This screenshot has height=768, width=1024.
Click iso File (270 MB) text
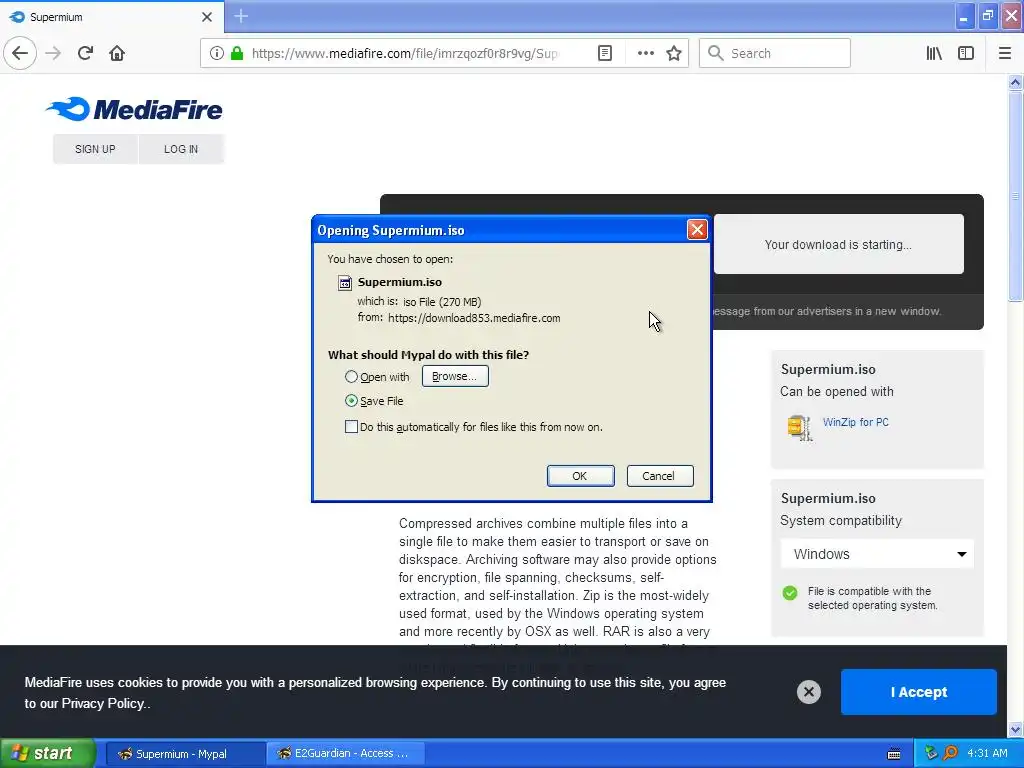point(442,302)
